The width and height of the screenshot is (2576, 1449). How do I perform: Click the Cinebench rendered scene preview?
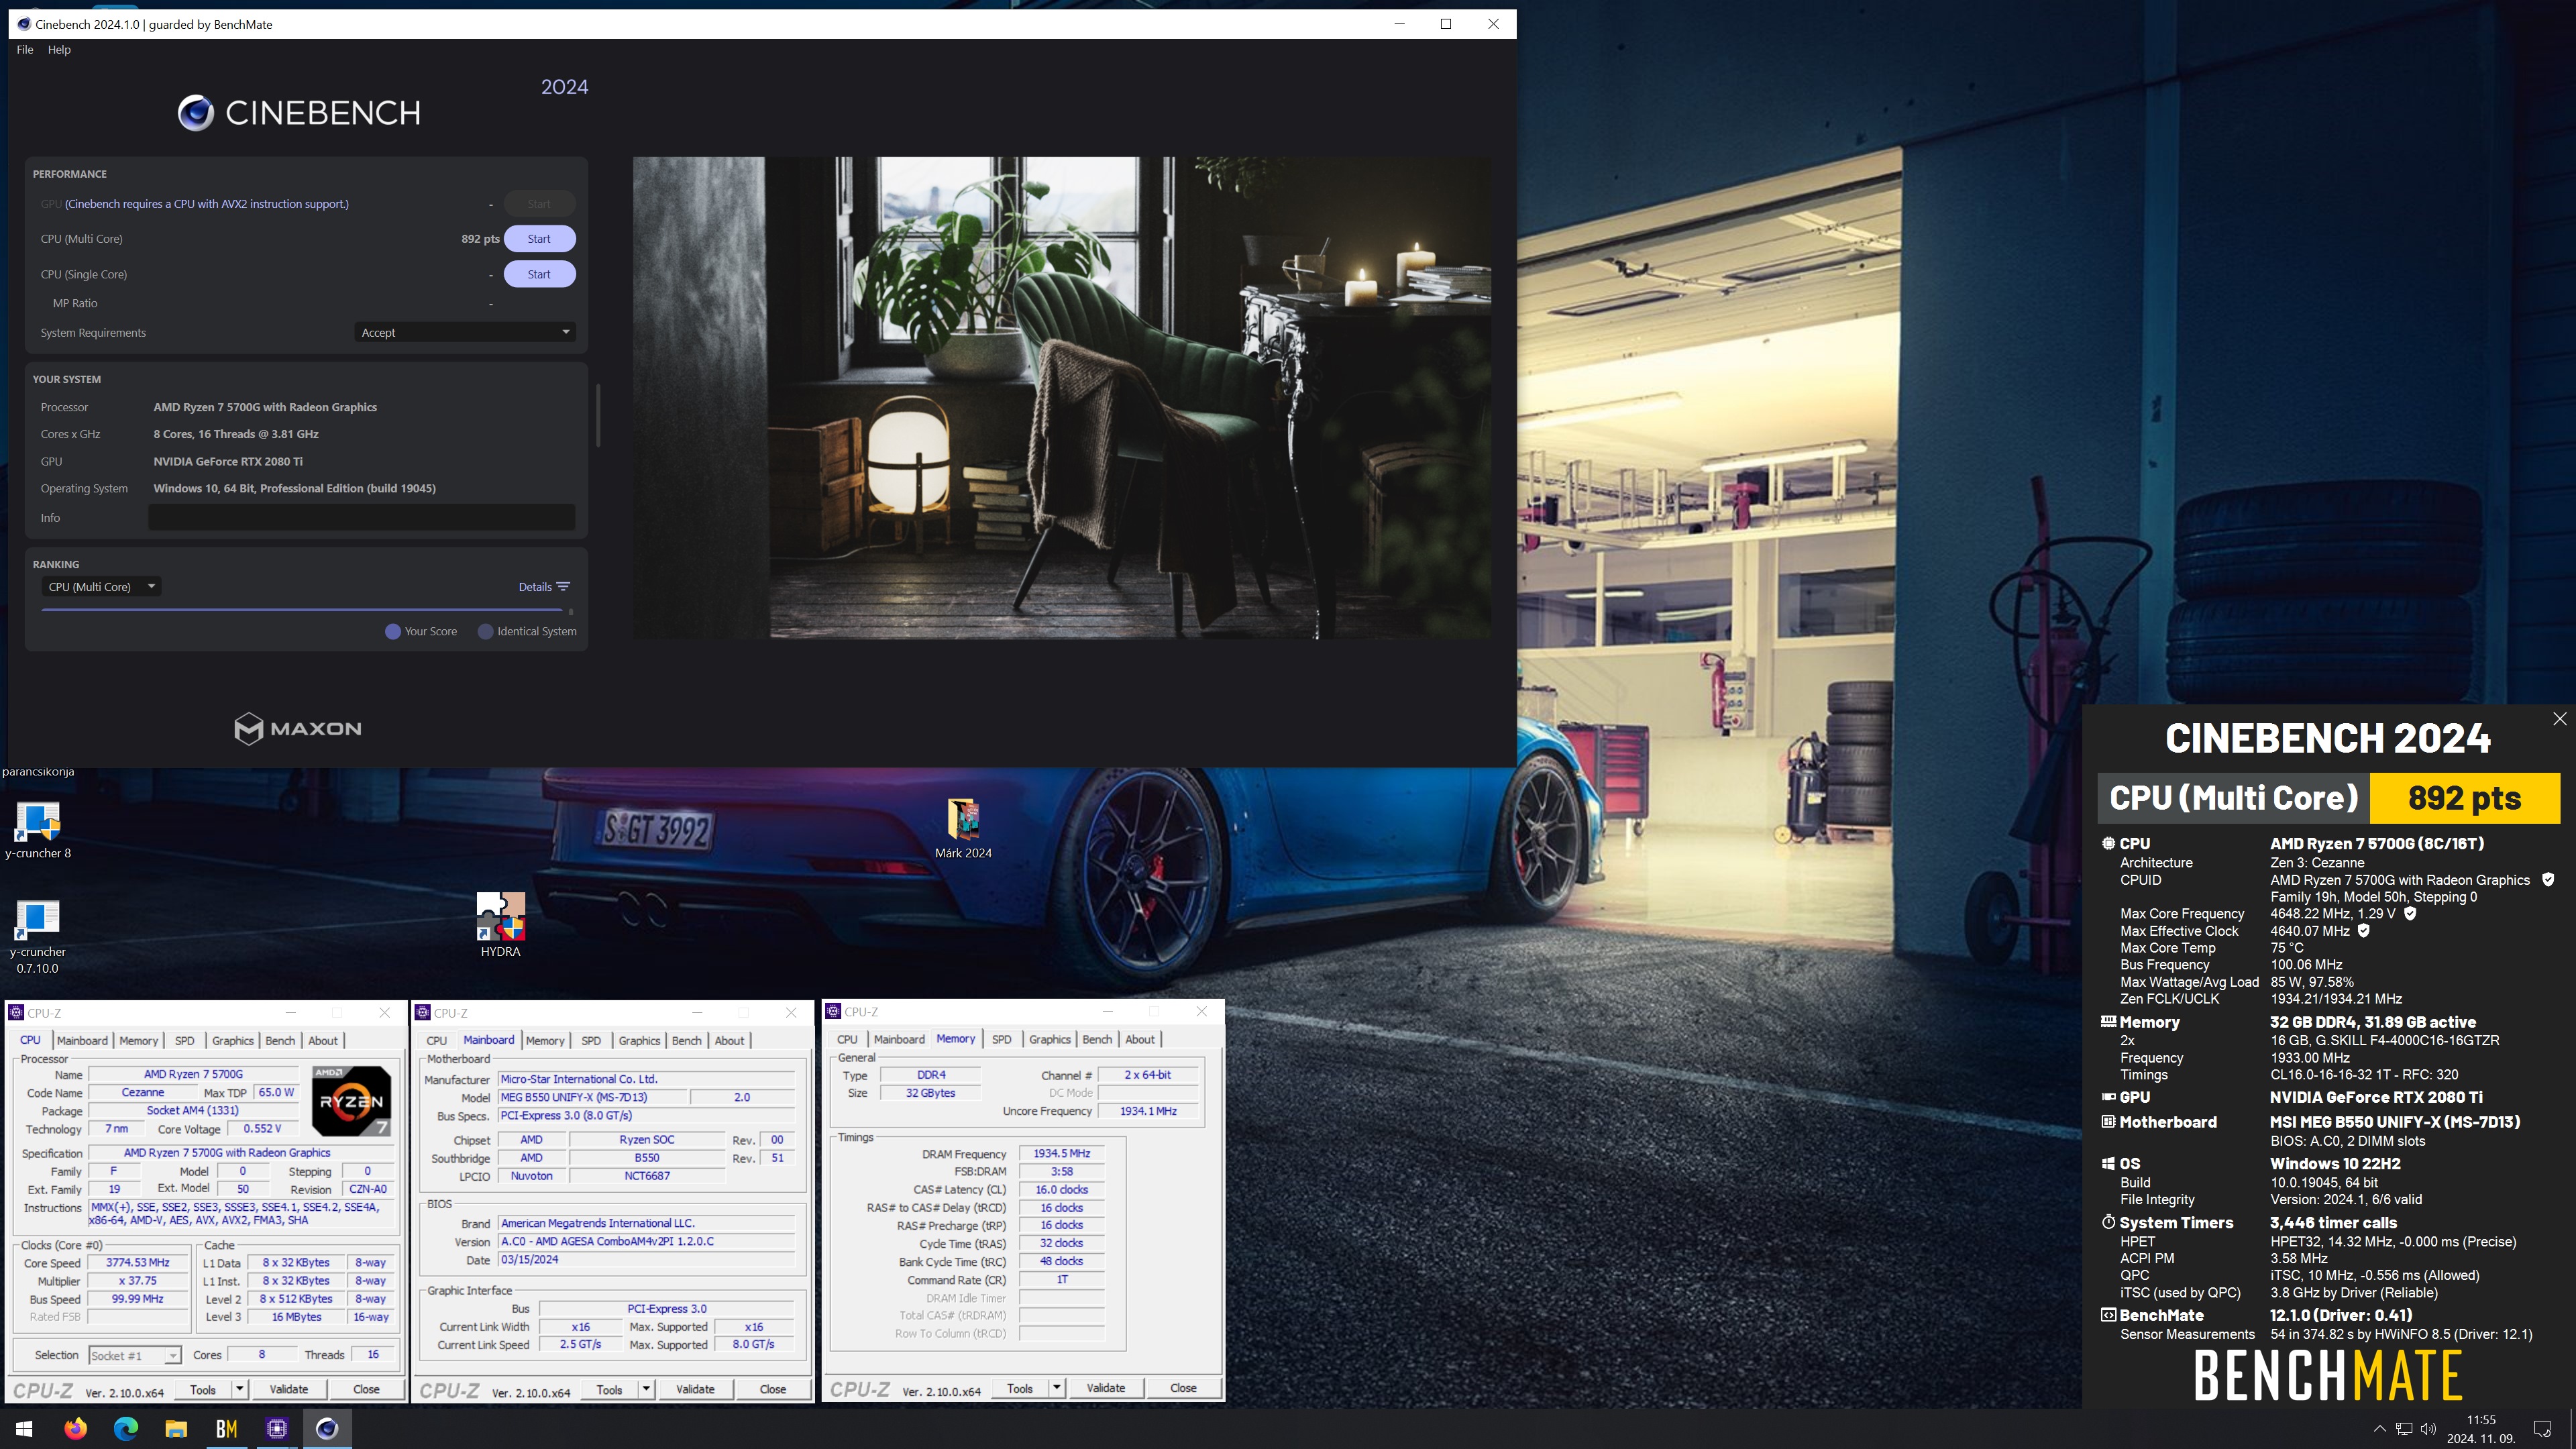(x=1061, y=398)
